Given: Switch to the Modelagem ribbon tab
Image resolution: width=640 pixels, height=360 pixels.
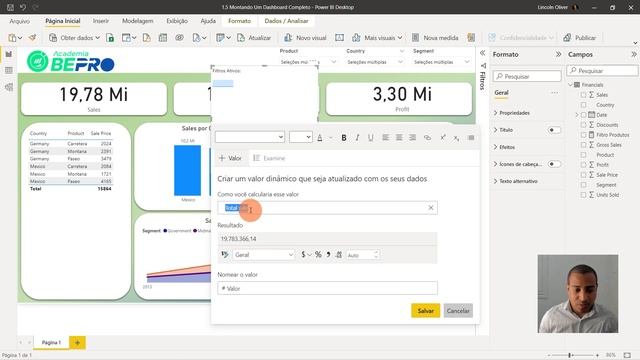Looking at the screenshot, I should tap(138, 21).
